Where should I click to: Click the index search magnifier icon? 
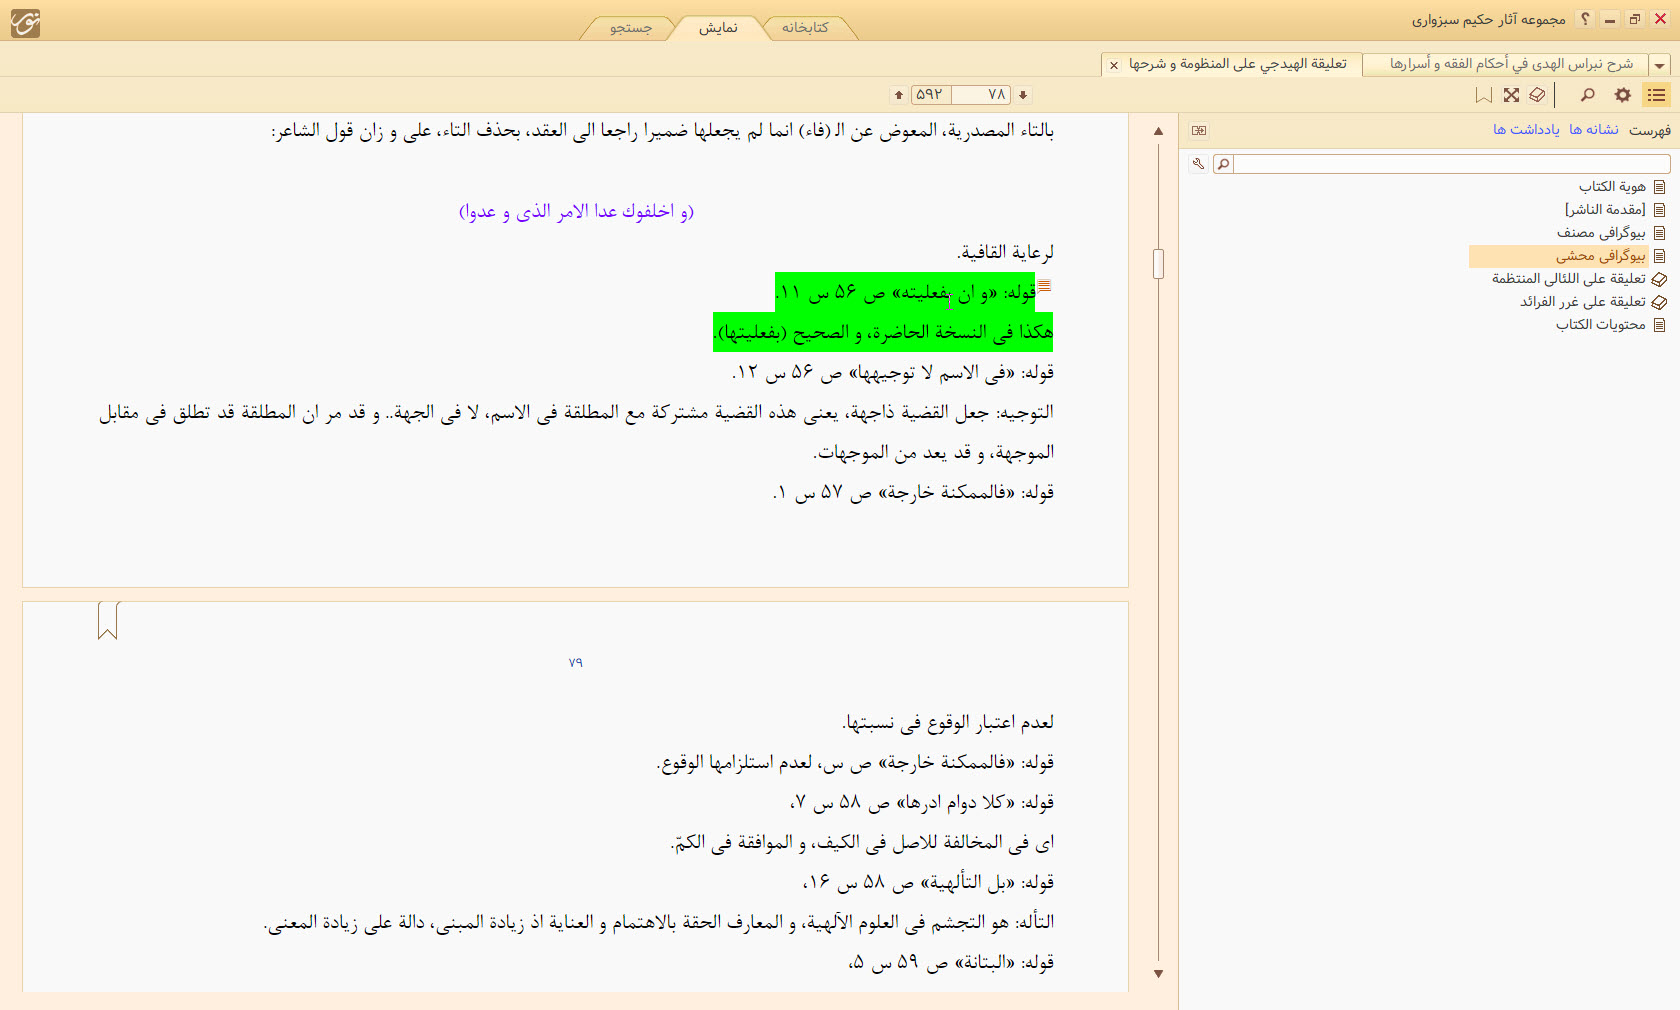[1223, 163]
